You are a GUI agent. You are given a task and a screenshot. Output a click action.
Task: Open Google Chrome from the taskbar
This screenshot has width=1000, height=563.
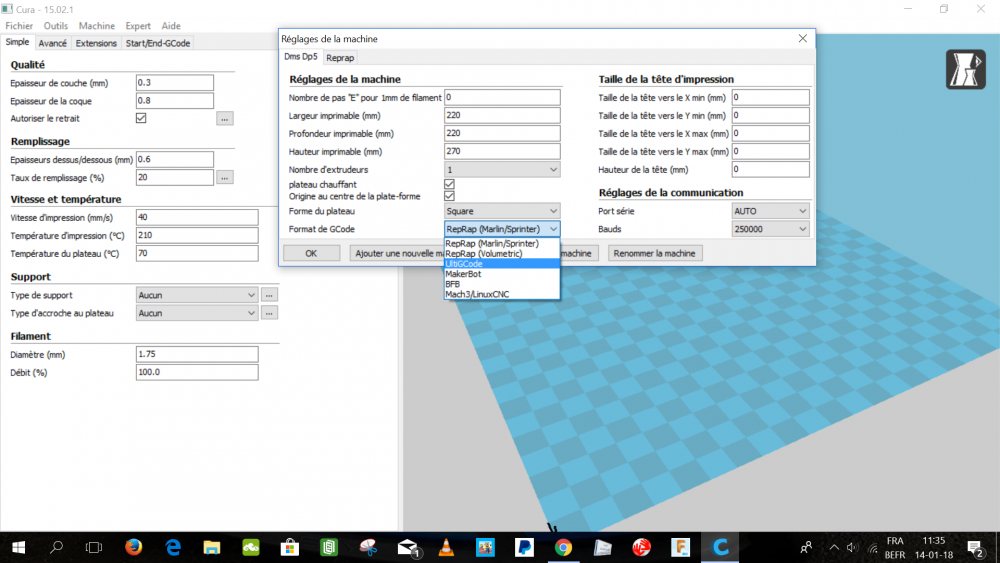pyautogui.click(x=563, y=547)
